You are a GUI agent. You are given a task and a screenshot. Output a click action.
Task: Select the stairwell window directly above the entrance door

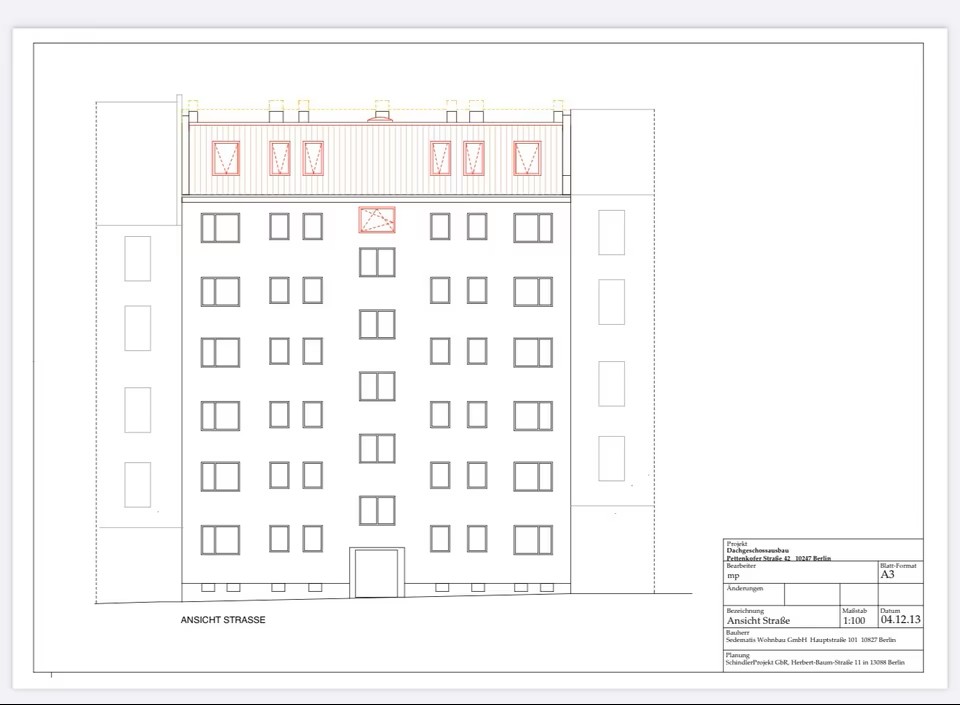377,510
